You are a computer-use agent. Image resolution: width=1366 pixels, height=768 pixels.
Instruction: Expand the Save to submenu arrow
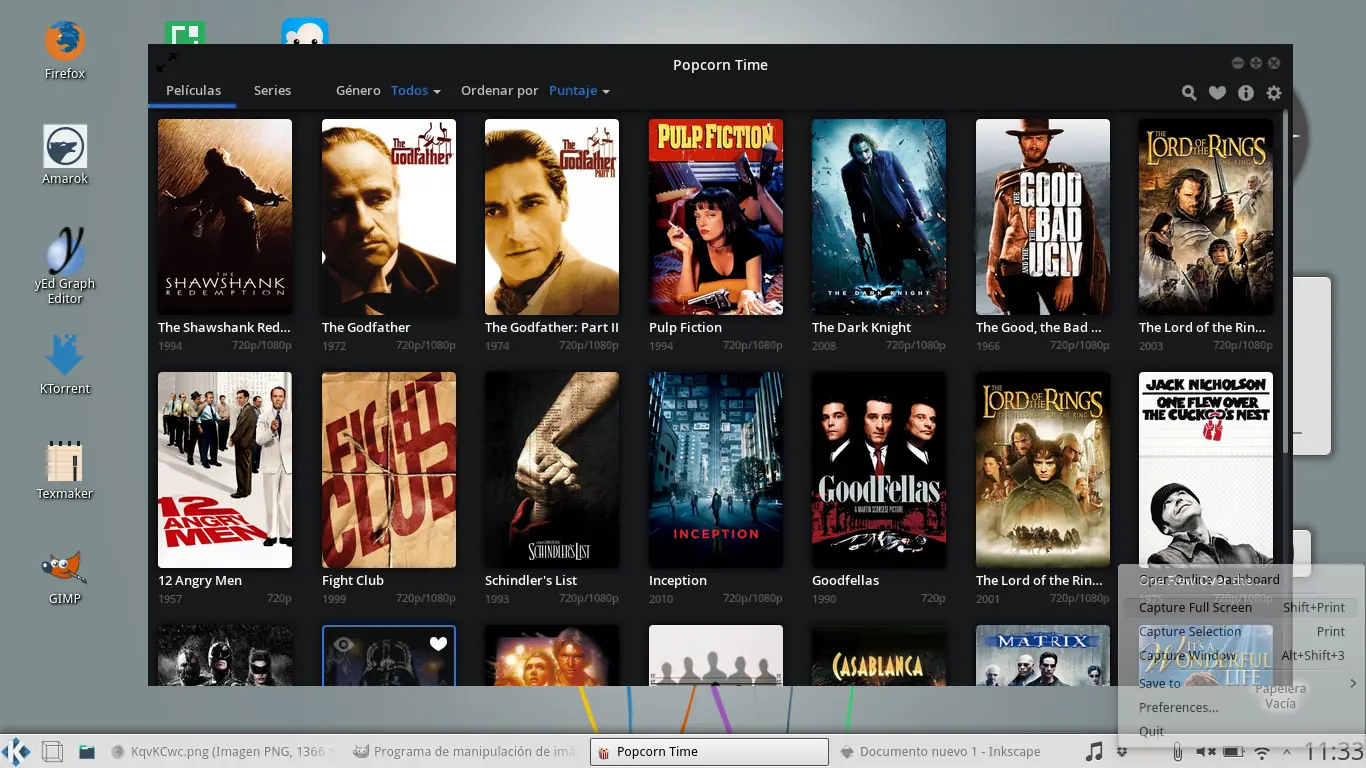[1353, 683]
